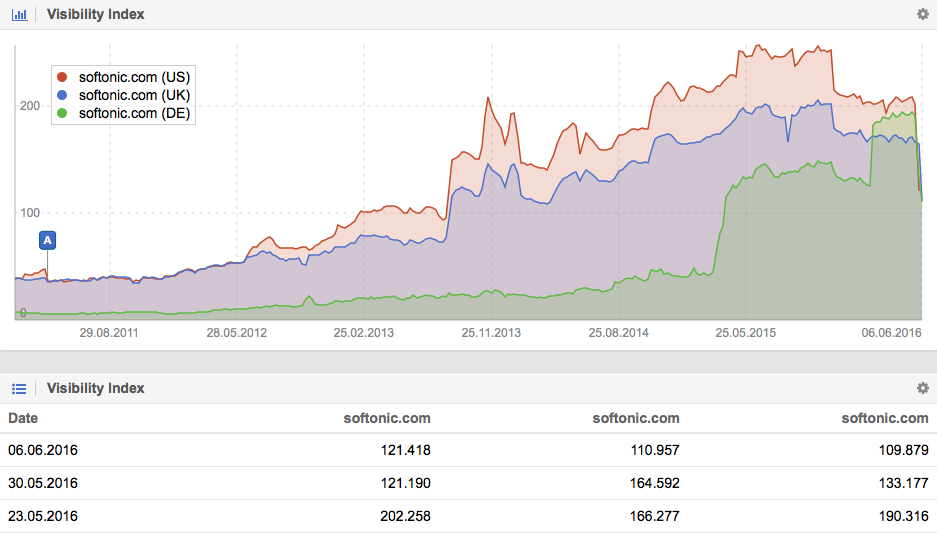
Task: Toggle softonic.com (DE) legend label
Action: click(x=134, y=113)
